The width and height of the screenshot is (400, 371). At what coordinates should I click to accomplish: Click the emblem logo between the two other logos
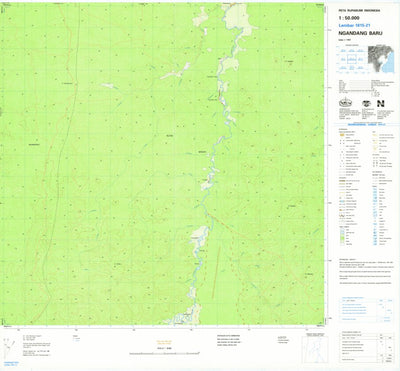(x=366, y=104)
